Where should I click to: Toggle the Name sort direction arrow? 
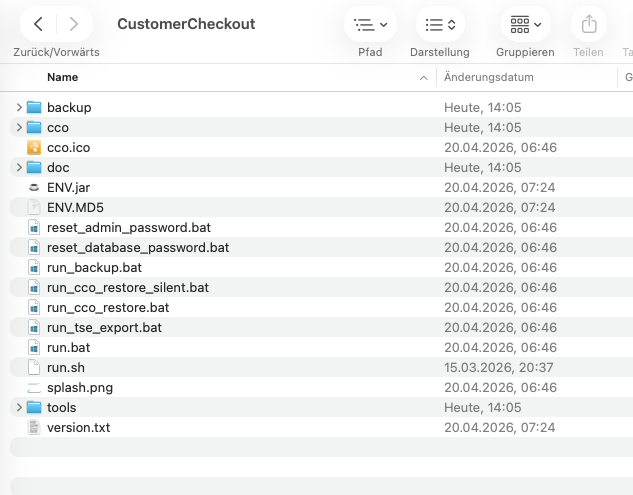[423, 78]
